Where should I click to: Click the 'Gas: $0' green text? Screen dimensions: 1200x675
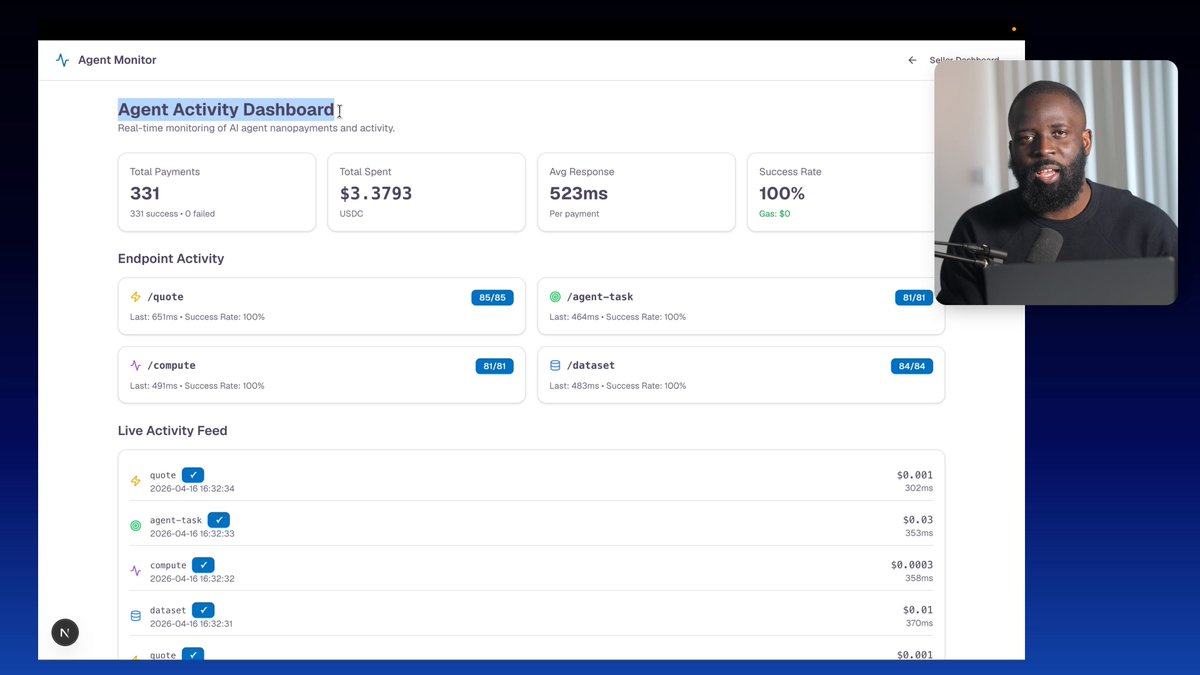point(775,214)
